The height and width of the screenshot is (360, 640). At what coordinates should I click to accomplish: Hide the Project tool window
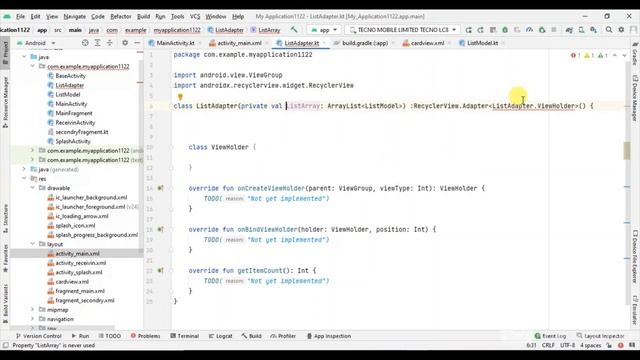(x=137, y=43)
